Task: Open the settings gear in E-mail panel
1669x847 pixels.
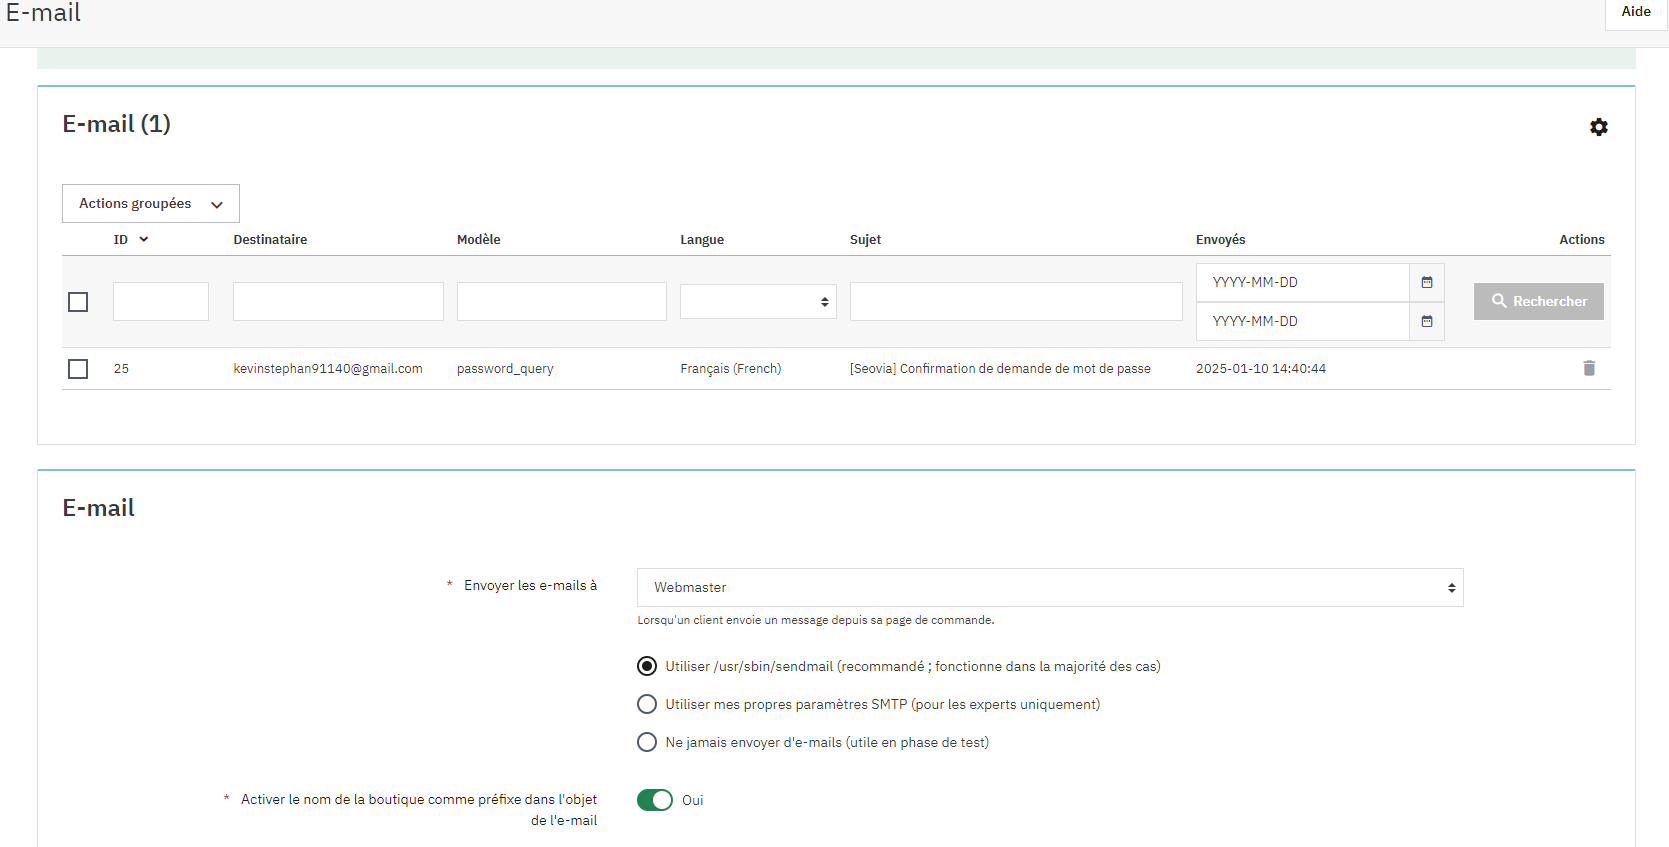Action: click(1598, 127)
